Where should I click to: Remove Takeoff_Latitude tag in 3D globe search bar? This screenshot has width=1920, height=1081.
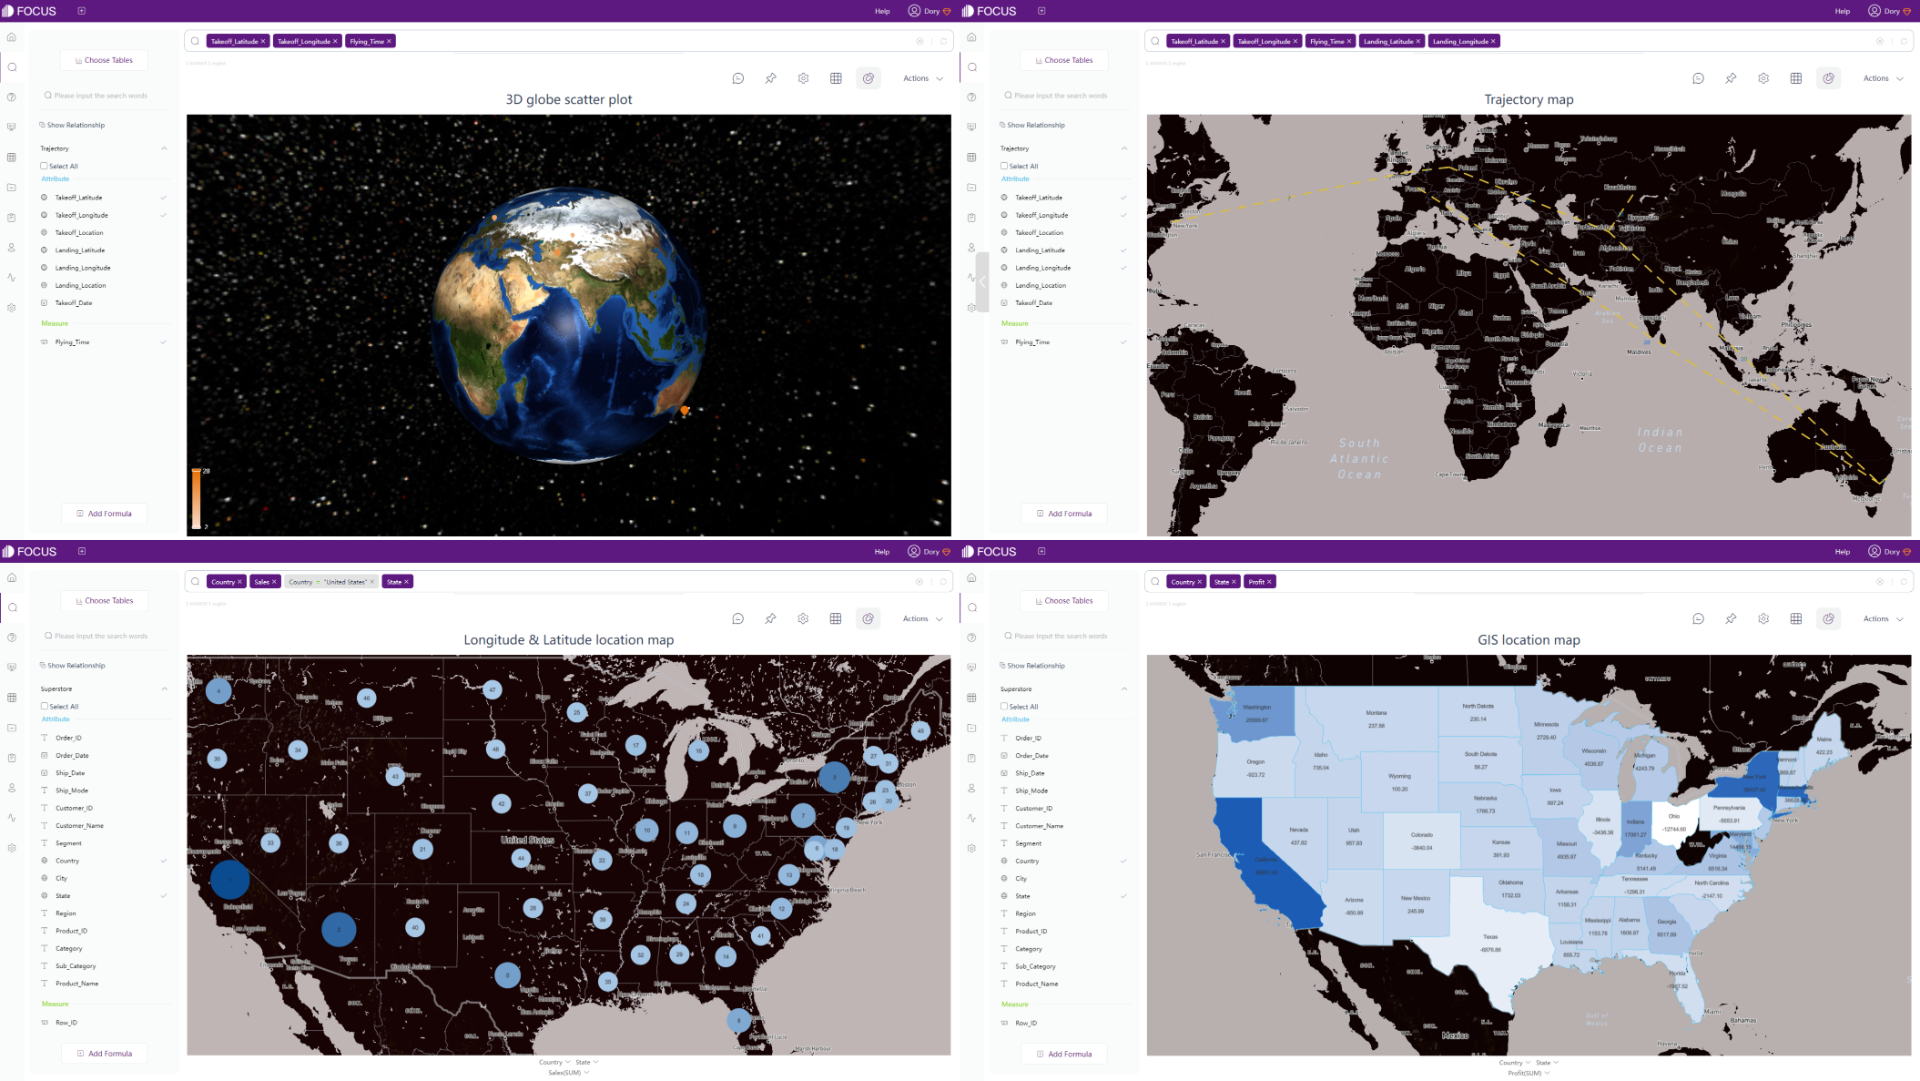263,41
